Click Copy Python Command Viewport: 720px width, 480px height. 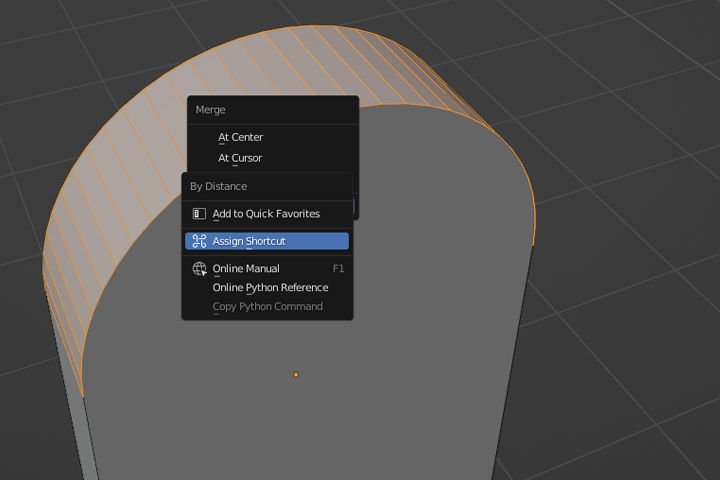pos(267,306)
